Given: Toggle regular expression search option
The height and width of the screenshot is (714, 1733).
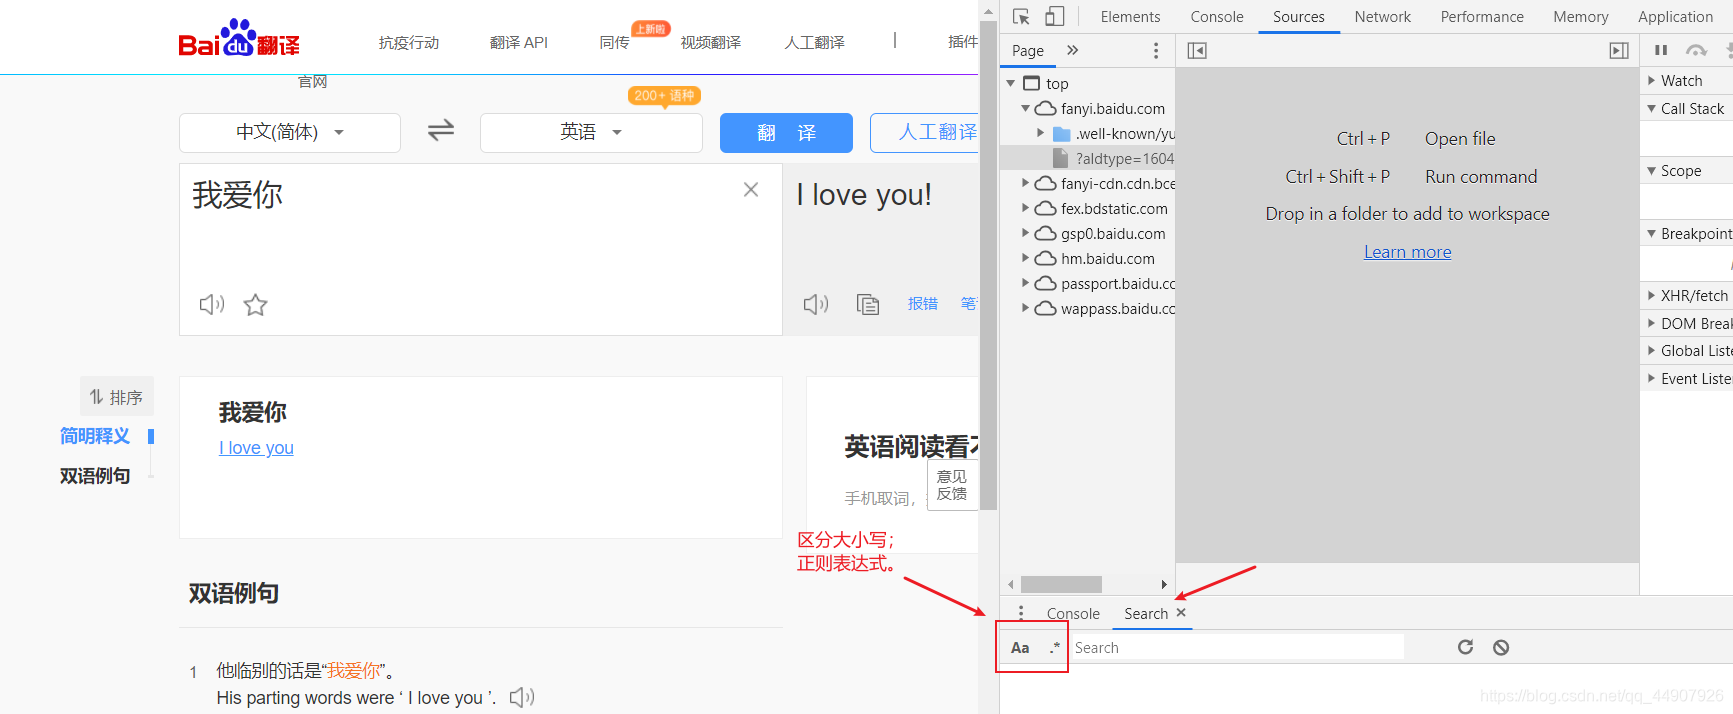Looking at the screenshot, I should [x=1054, y=647].
